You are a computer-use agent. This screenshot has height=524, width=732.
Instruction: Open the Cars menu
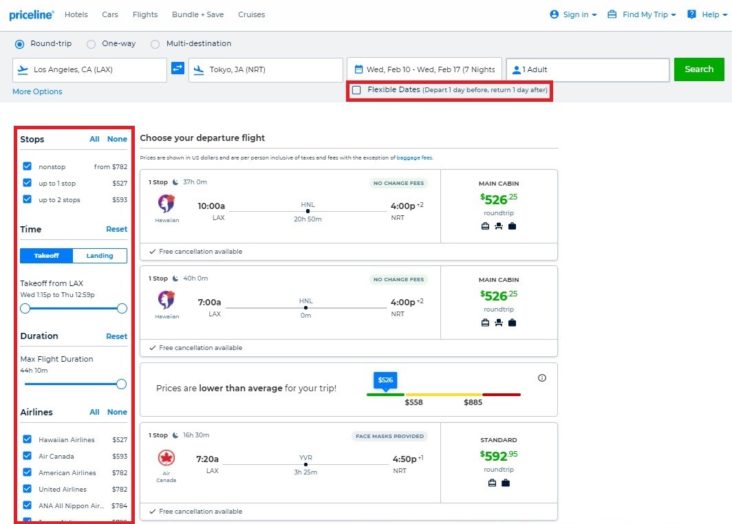coord(110,14)
